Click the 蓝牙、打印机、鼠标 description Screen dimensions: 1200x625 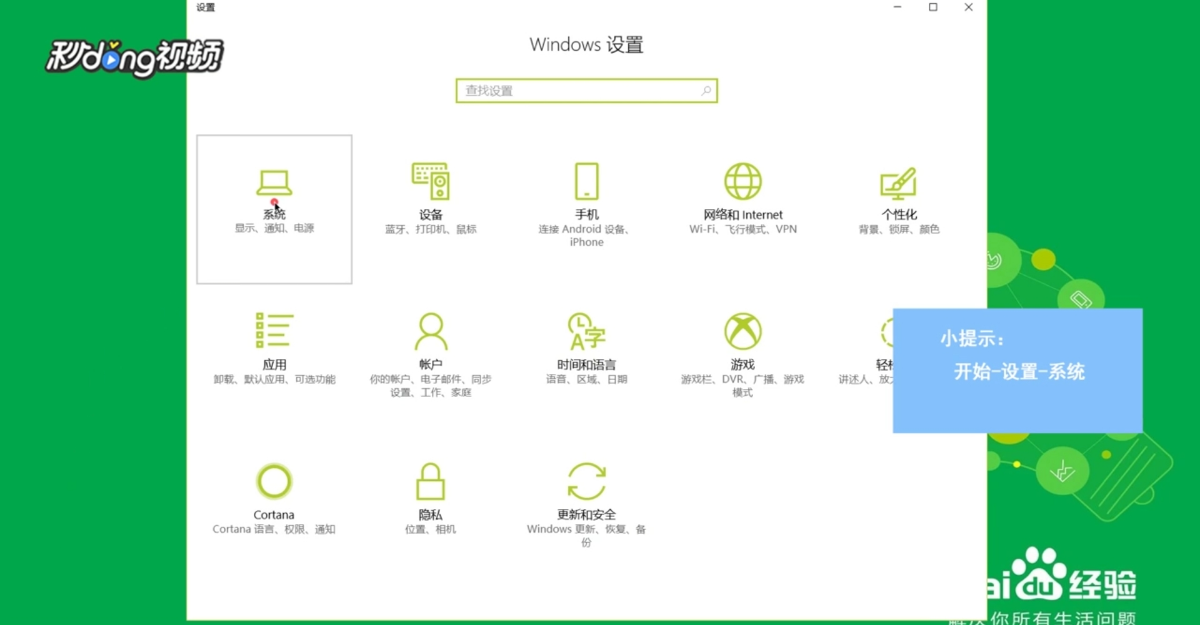(431, 229)
